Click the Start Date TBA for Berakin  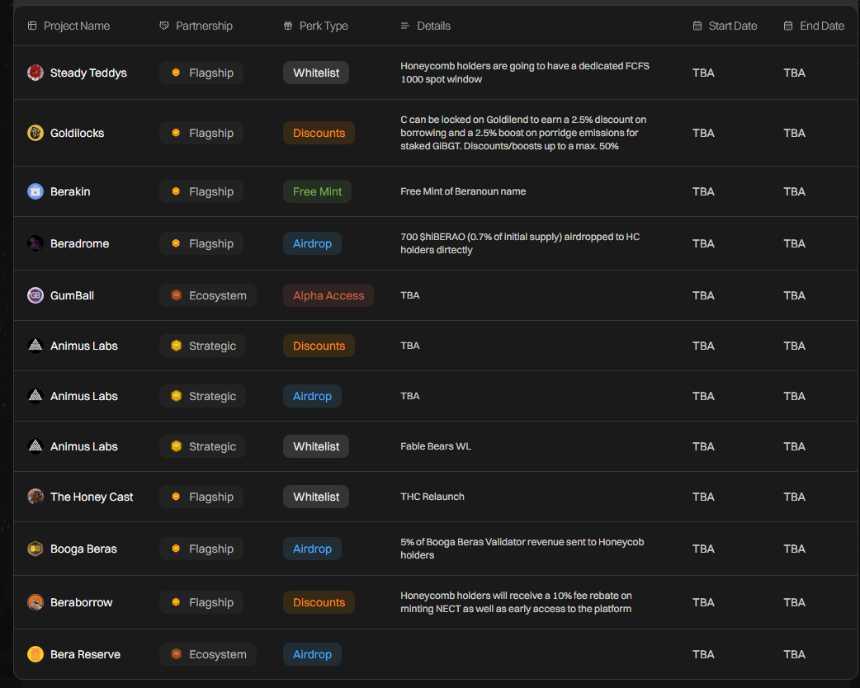click(703, 191)
